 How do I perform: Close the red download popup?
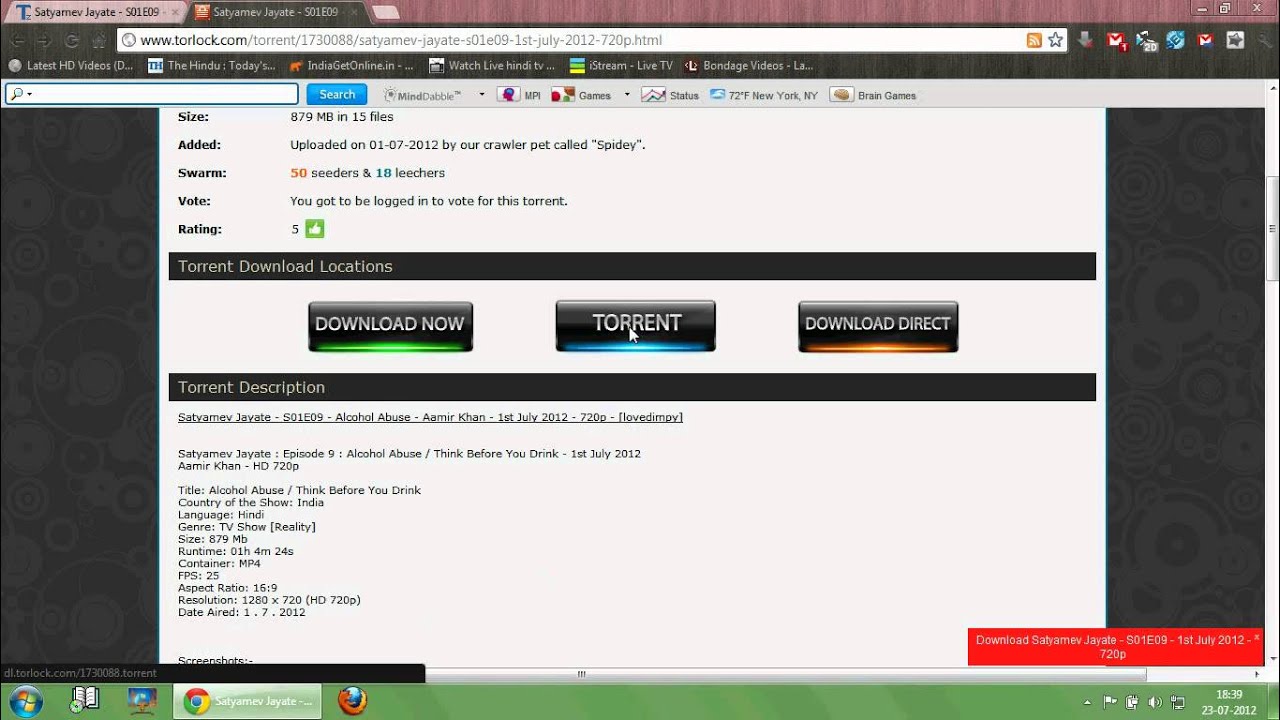click(1257, 637)
